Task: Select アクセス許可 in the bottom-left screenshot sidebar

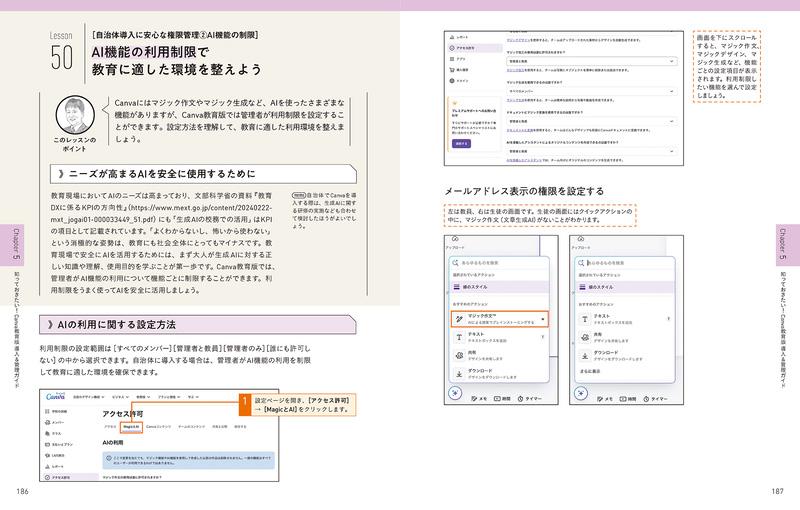Action: click(70, 477)
